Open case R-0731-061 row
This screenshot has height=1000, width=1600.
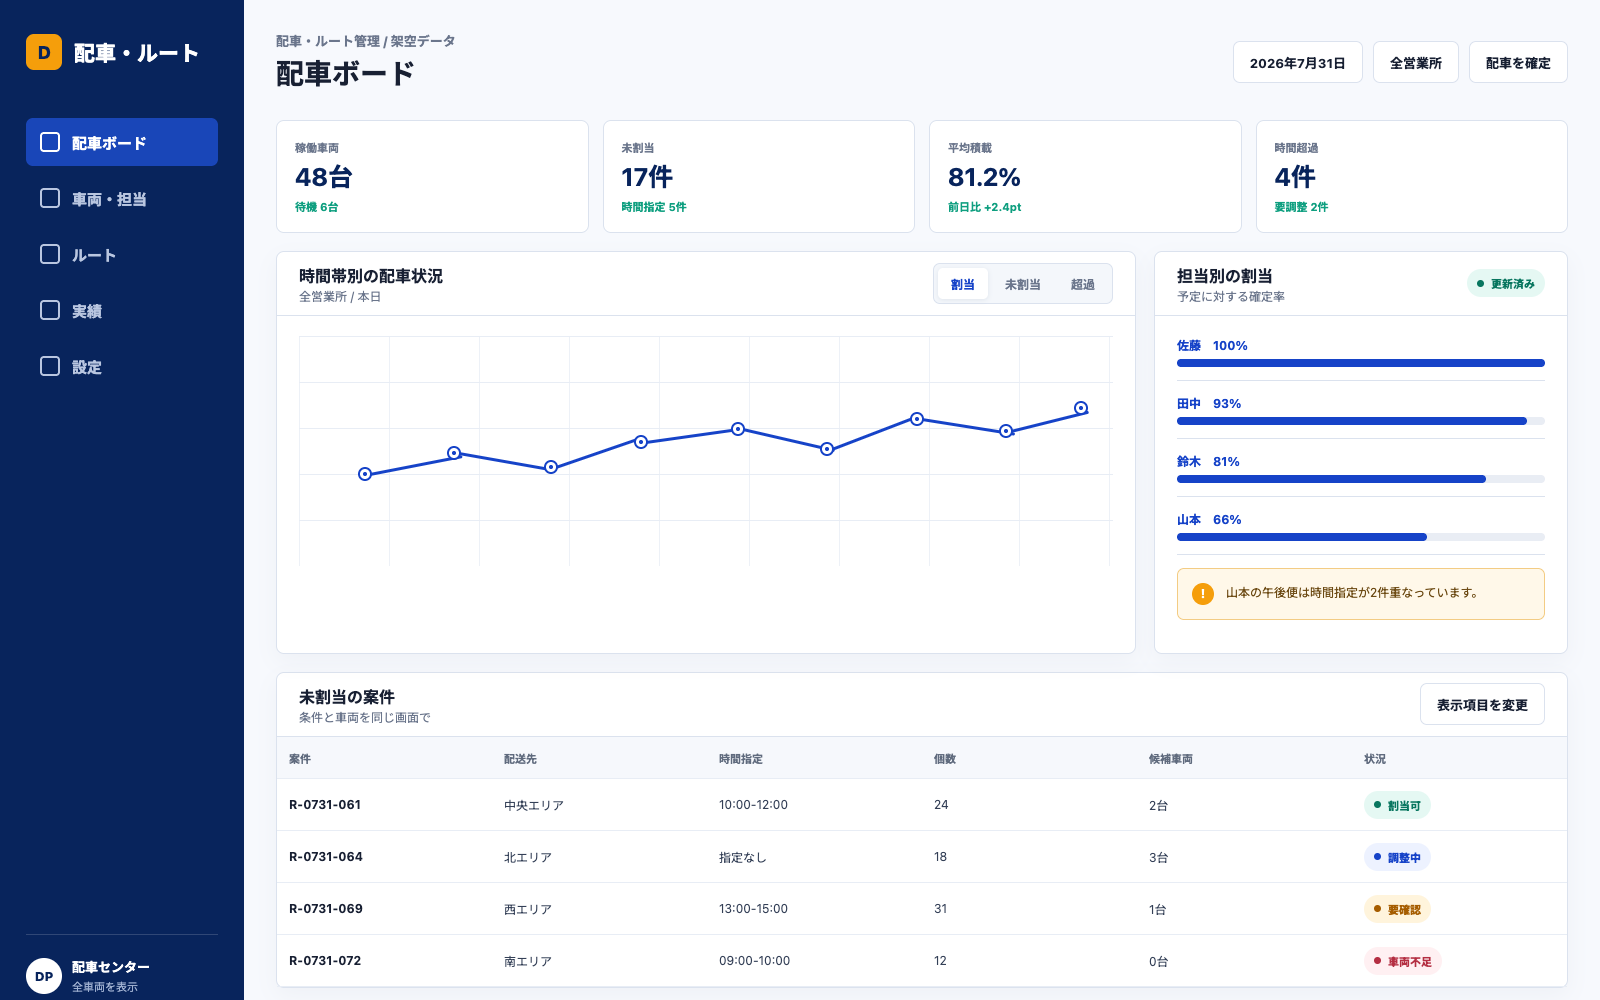click(922, 805)
